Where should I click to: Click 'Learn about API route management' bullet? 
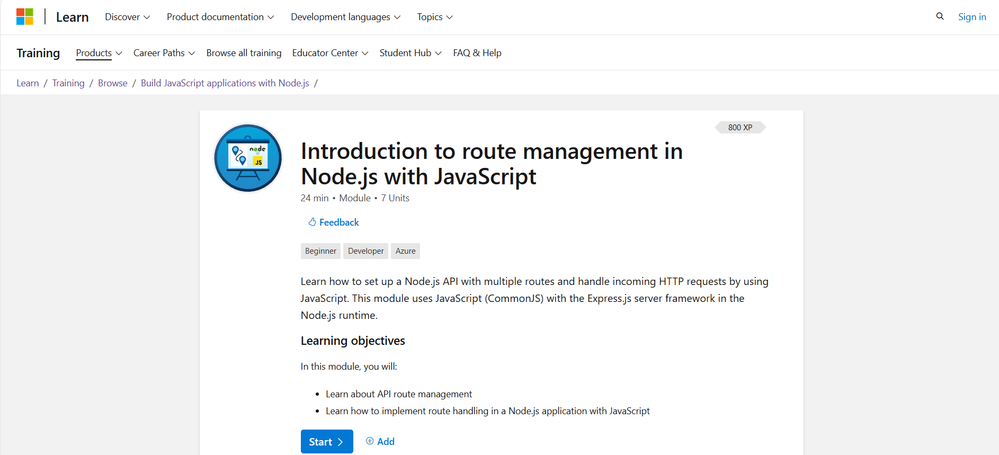pyautogui.click(x=399, y=394)
